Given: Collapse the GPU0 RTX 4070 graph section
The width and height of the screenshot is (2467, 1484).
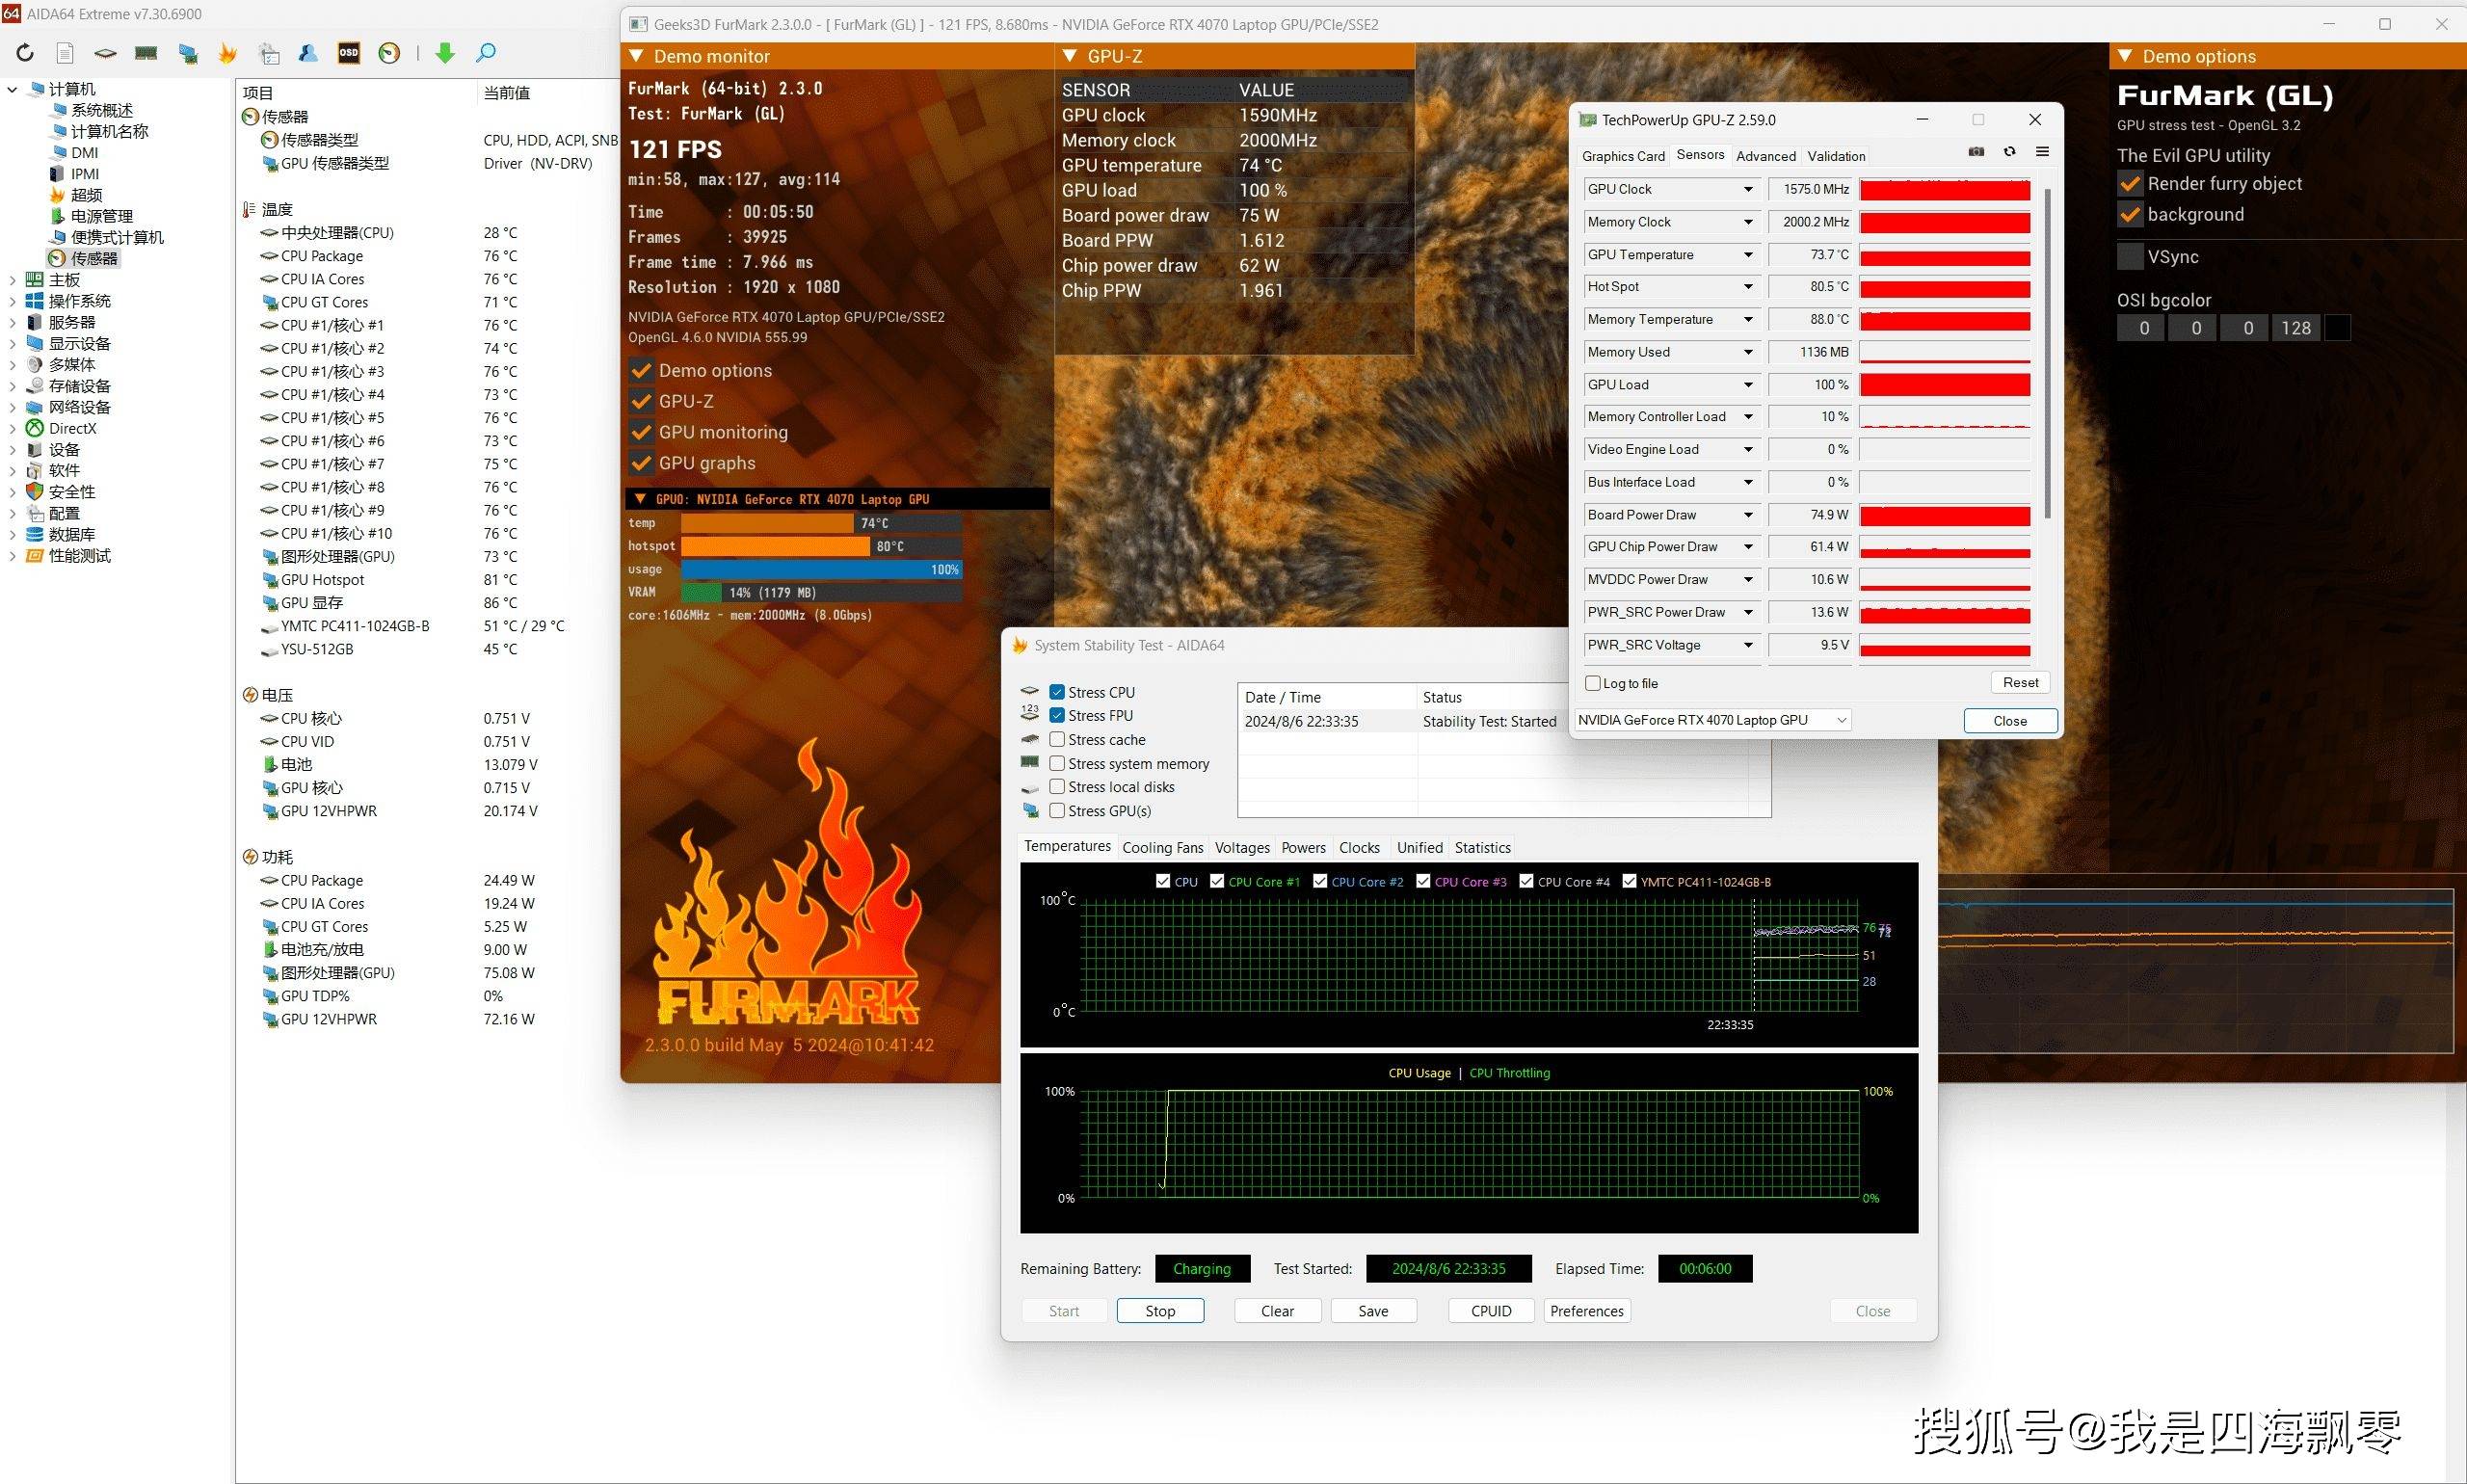Looking at the screenshot, I should coord(639,499).
